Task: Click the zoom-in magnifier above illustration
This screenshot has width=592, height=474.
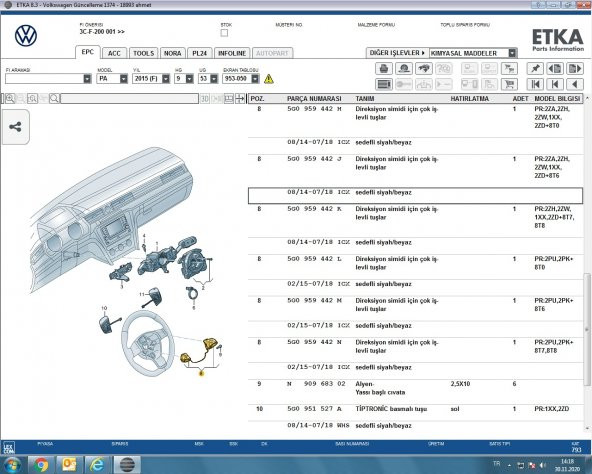Action: (10, 99)
